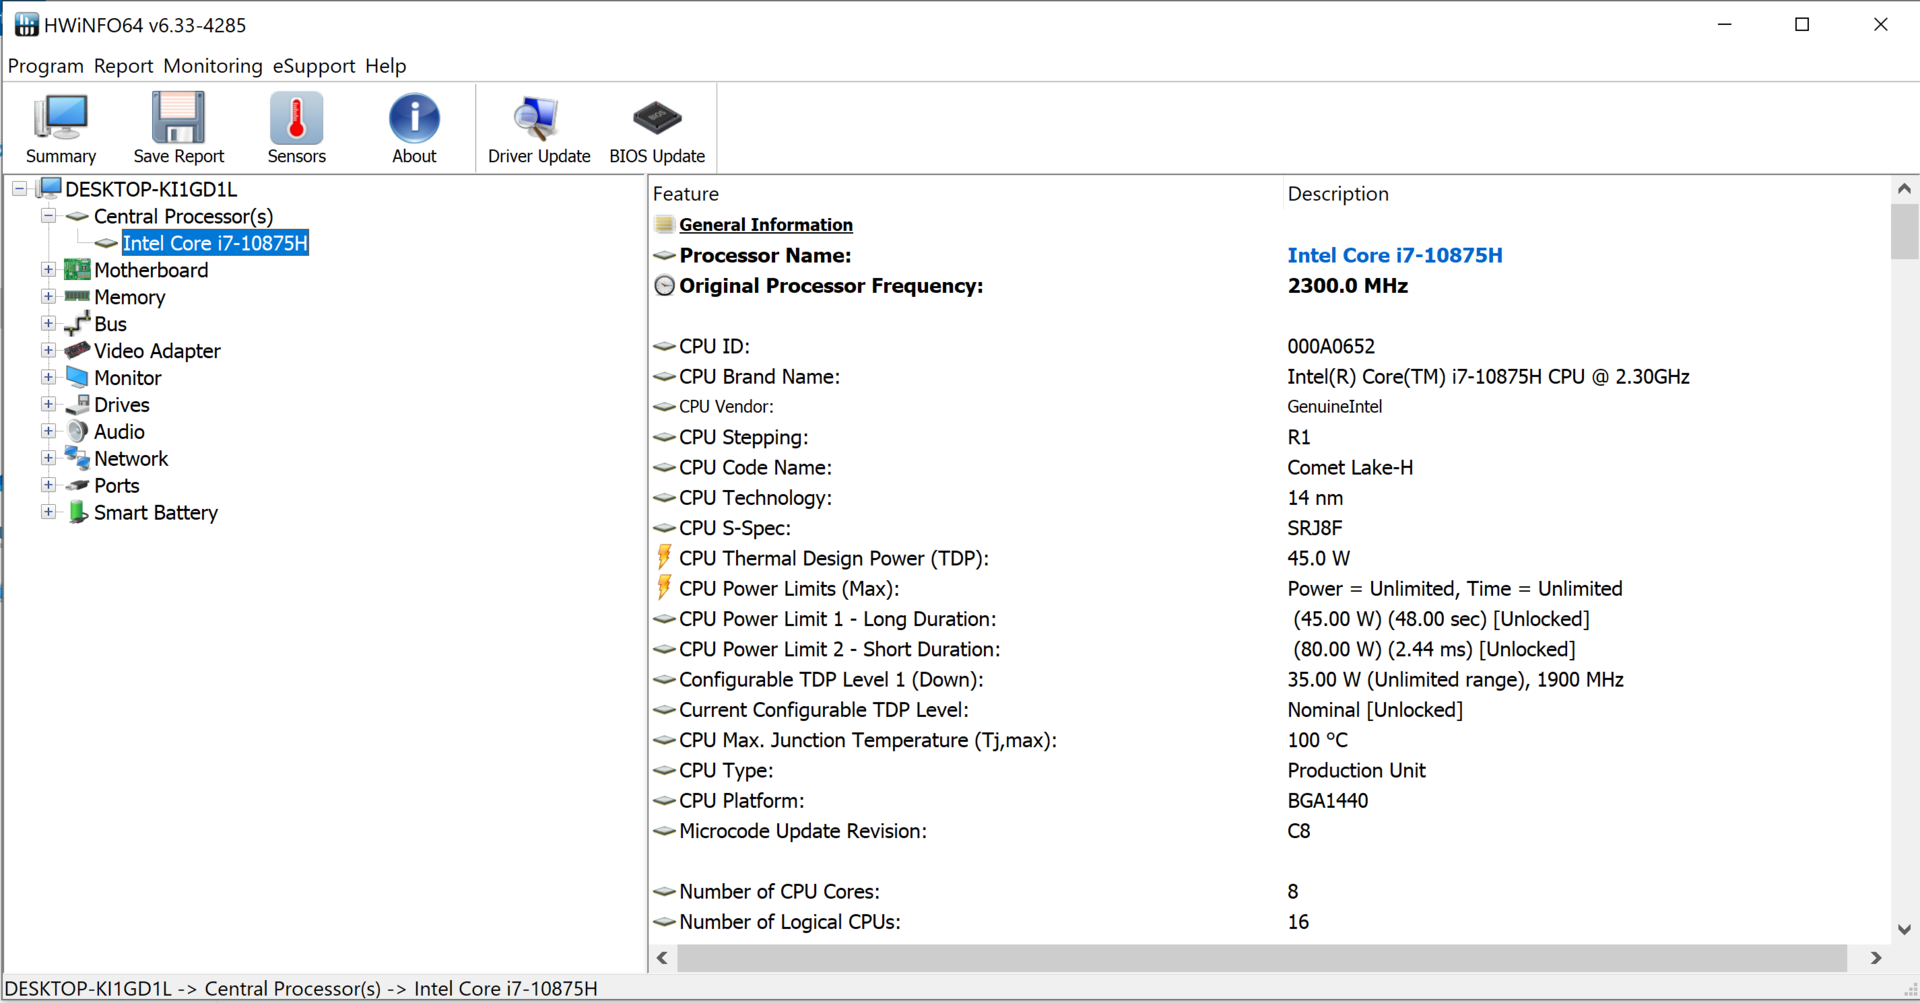The image size is (1920, 1003).
Task: Open the eSupport menu
Action: [314, 66]
